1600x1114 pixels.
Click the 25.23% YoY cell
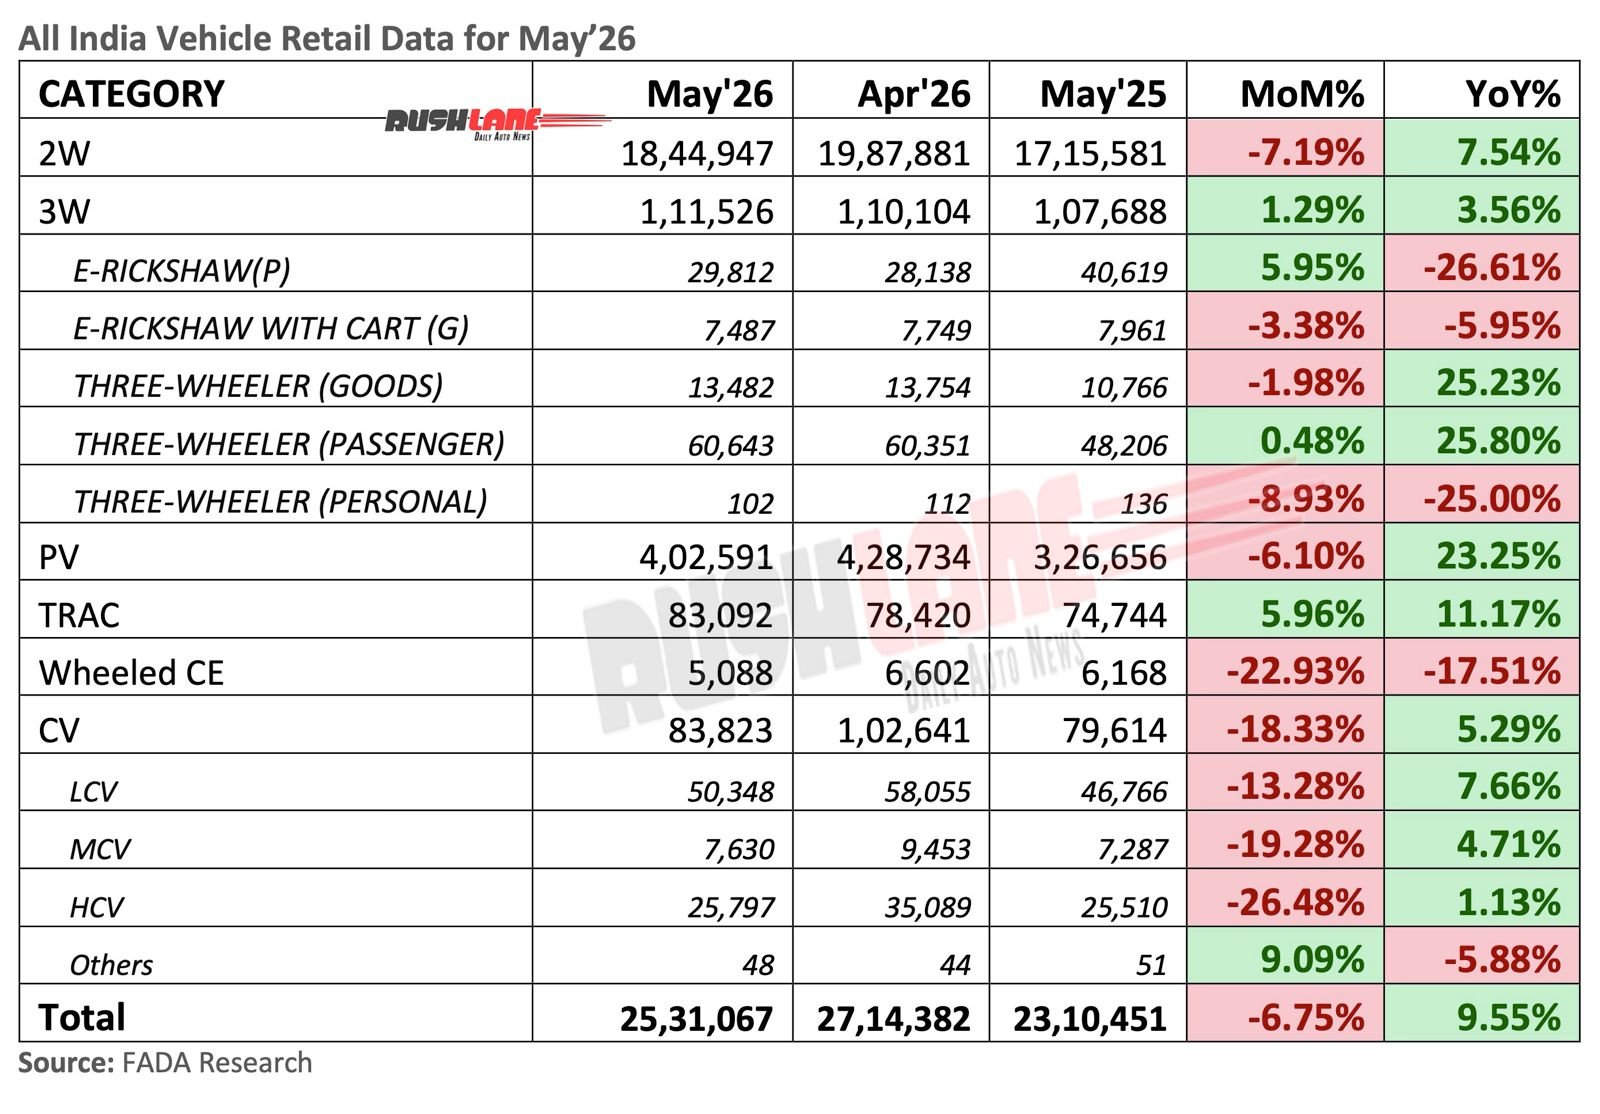1482,380
